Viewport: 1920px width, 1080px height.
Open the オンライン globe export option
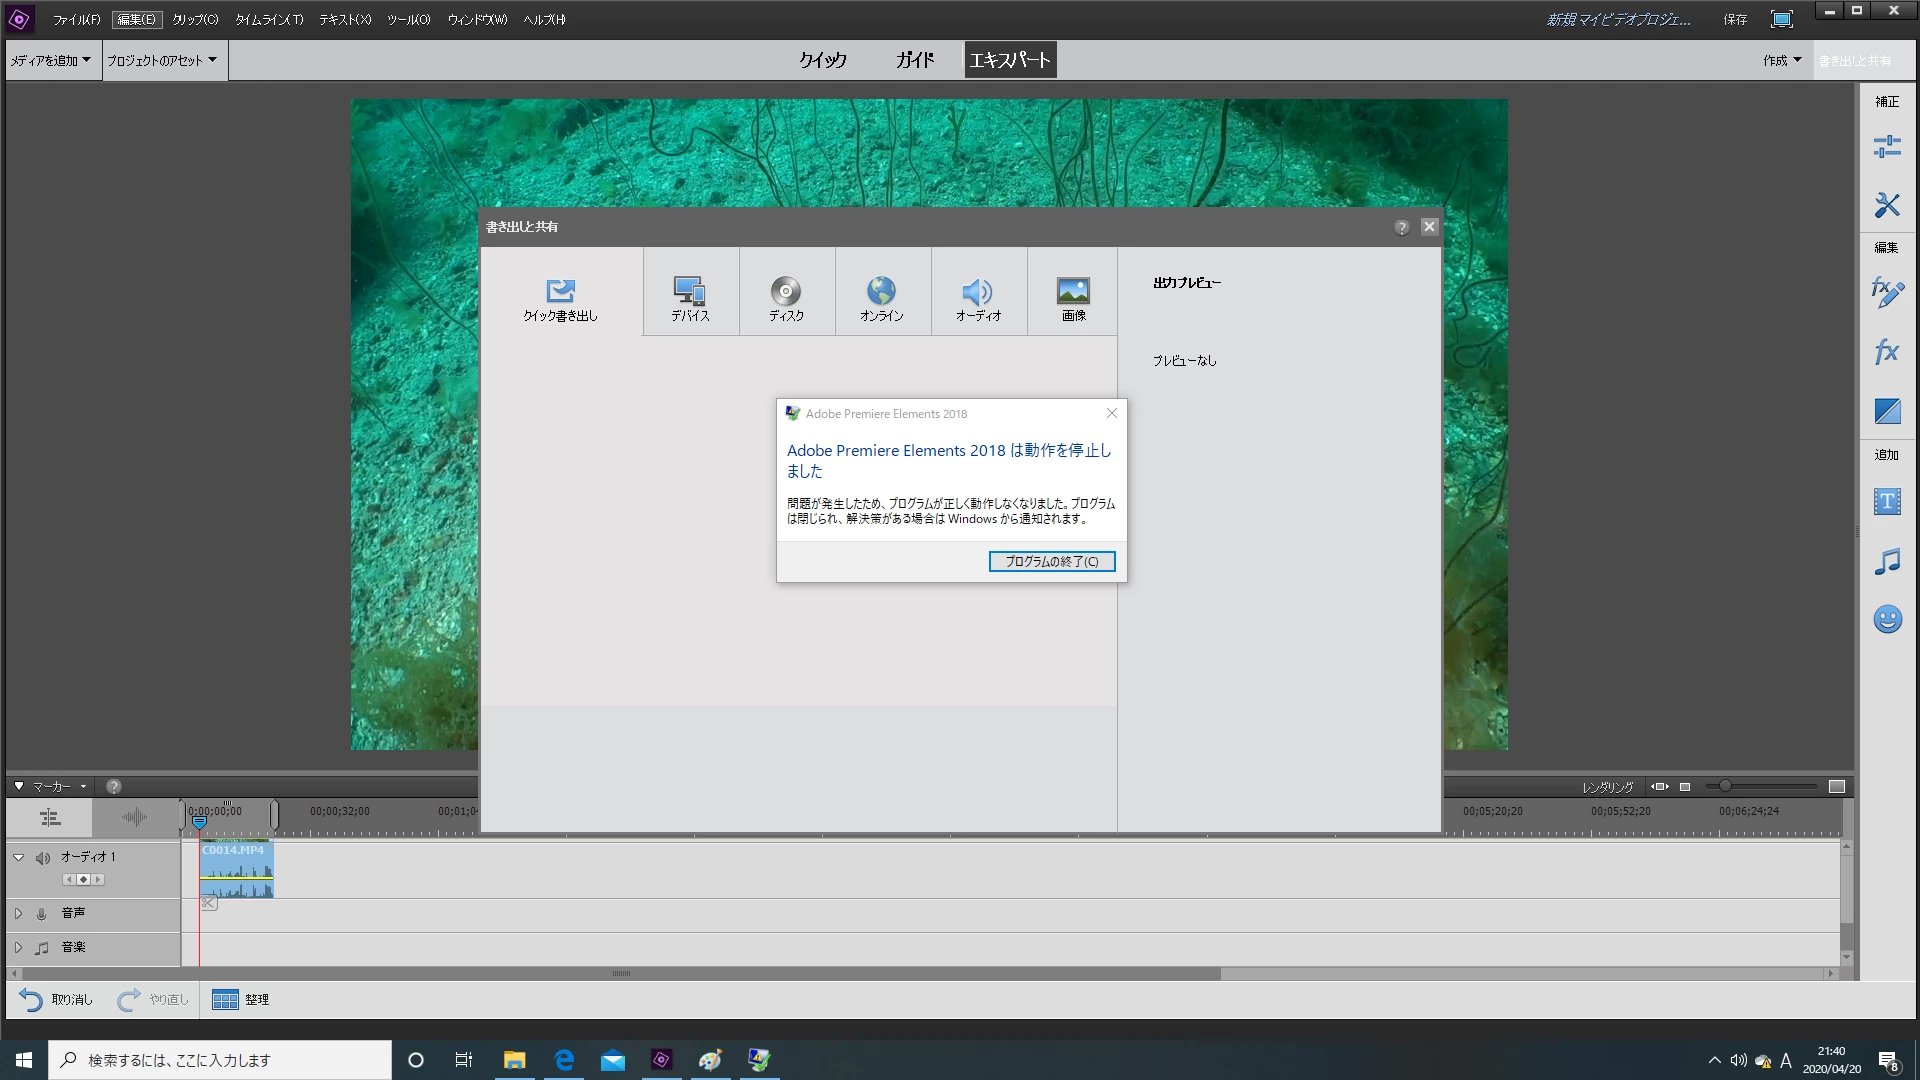(x=881, y=298)
